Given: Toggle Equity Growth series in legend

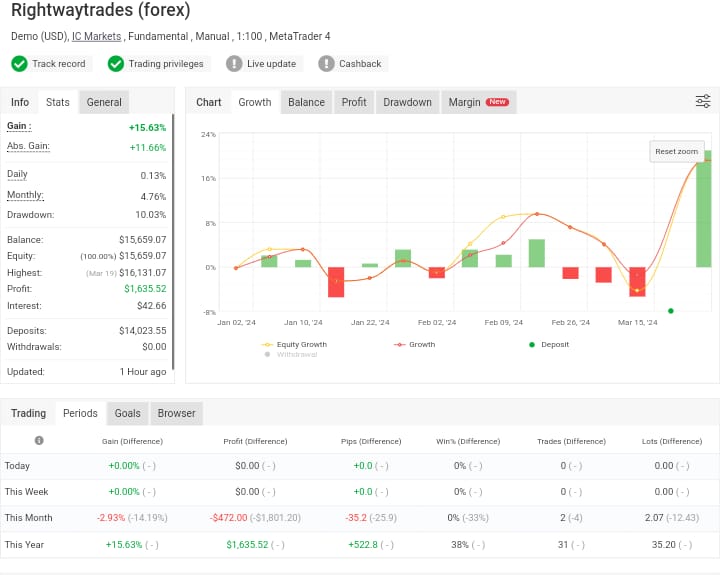Looking at the screenshot, I should coord(294,344).
